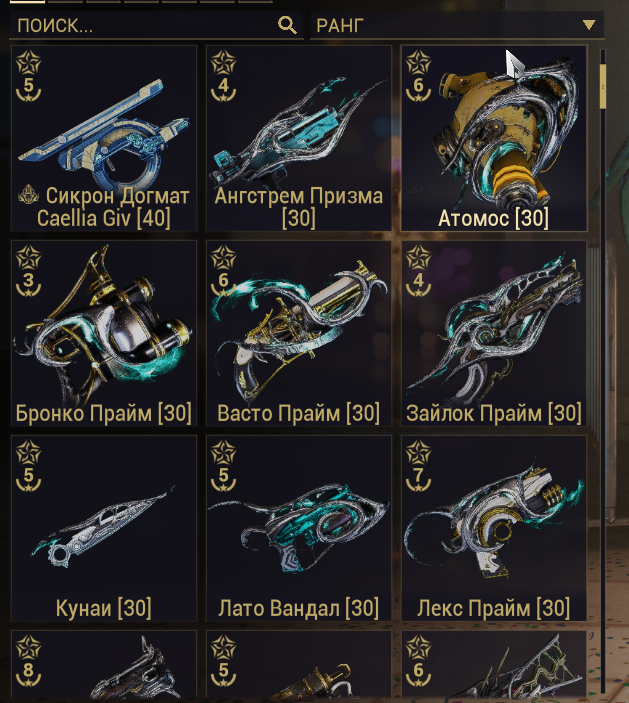
Task: Select Ангстрем Призма weapon tile
Action: (x=299, y=138)
